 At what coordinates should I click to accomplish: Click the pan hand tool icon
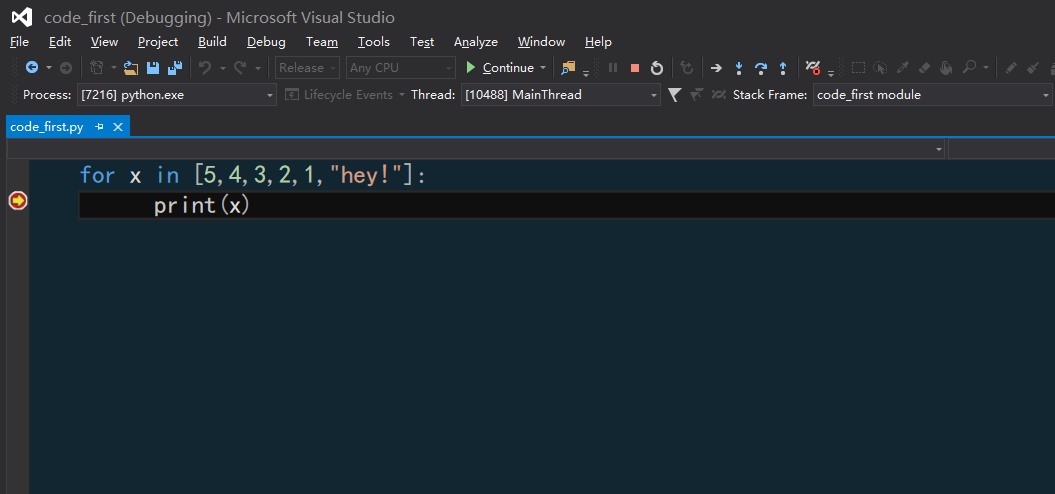tap(947, 67)
